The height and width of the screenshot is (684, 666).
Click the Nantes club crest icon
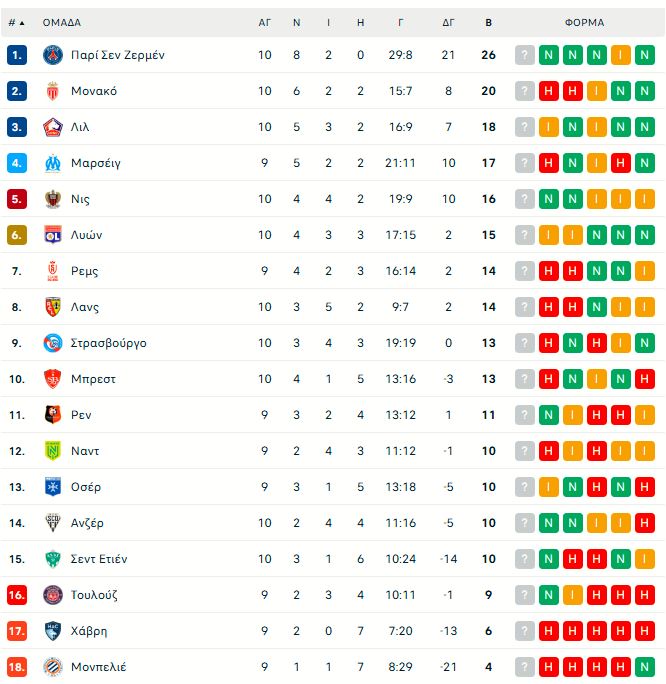[53, 451]
